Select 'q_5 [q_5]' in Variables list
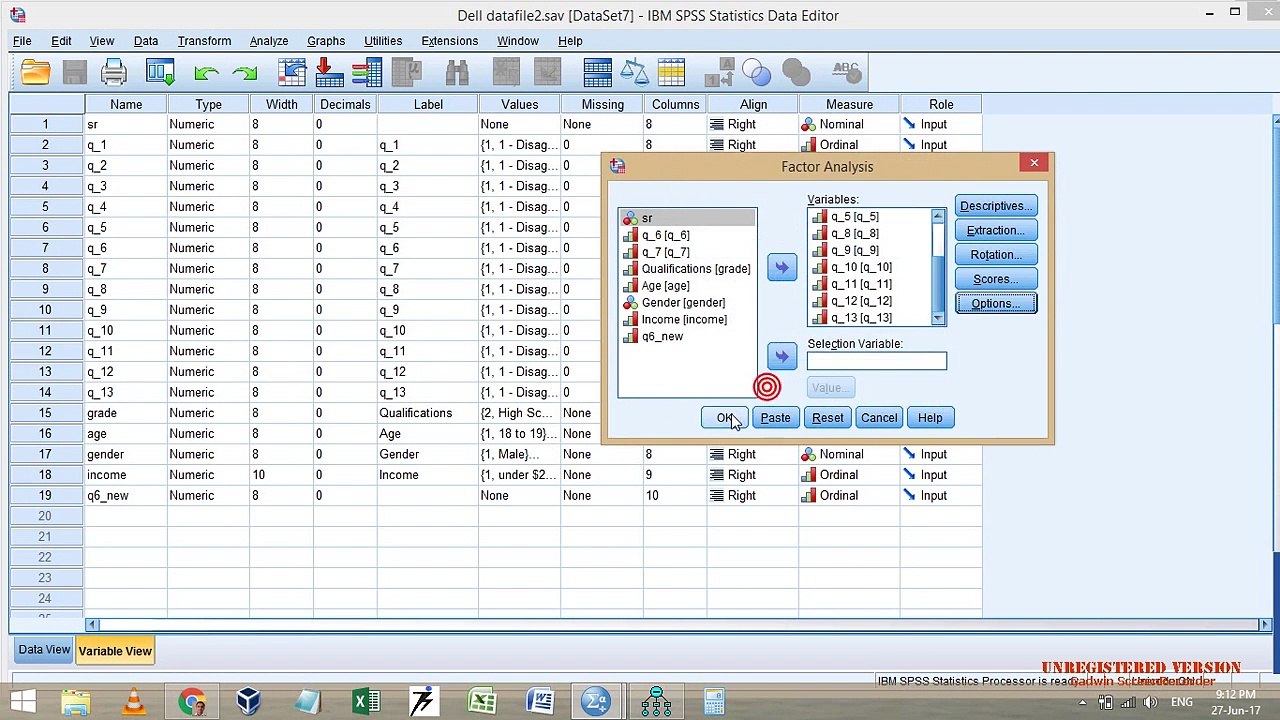Screen dimensions: 1280x720 (870, 216)
